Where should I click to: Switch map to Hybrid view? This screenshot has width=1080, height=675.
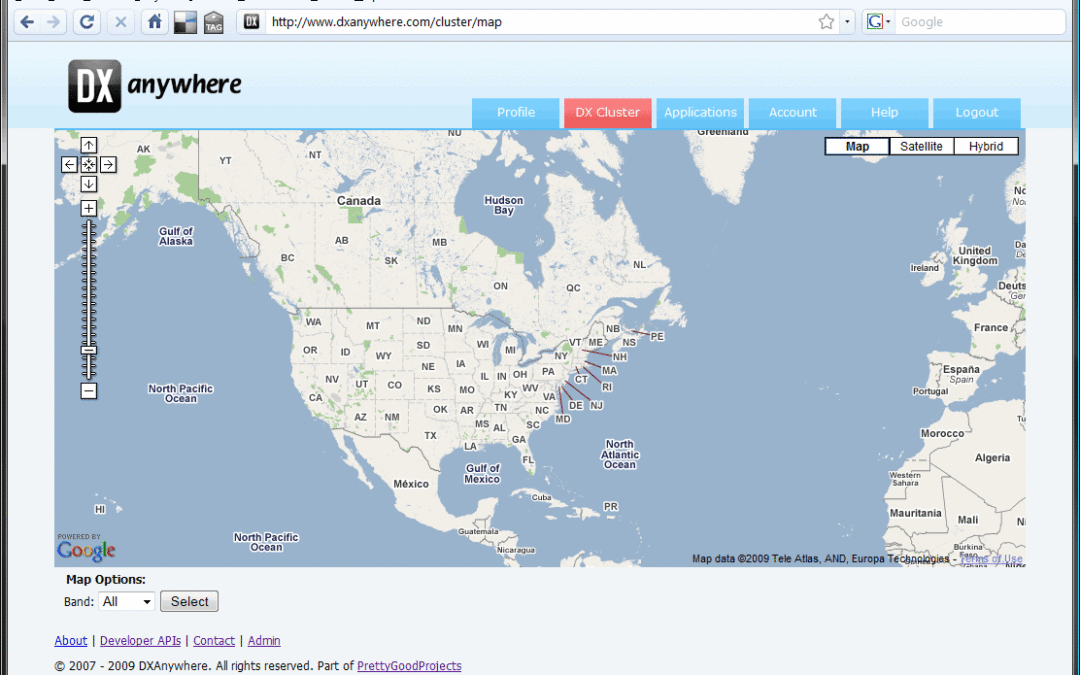(985, 146)
